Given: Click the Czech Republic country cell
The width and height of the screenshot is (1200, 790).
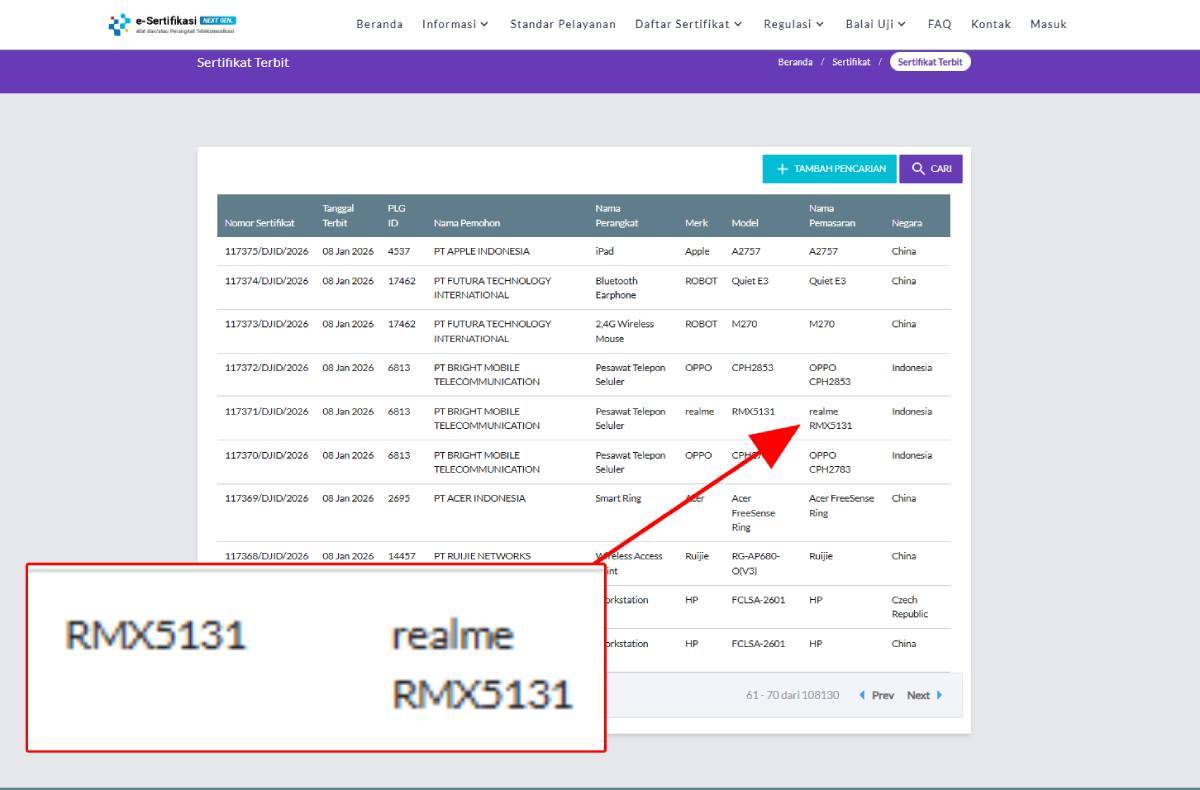Looking at the screenshot, I should [x=910, y=607].
